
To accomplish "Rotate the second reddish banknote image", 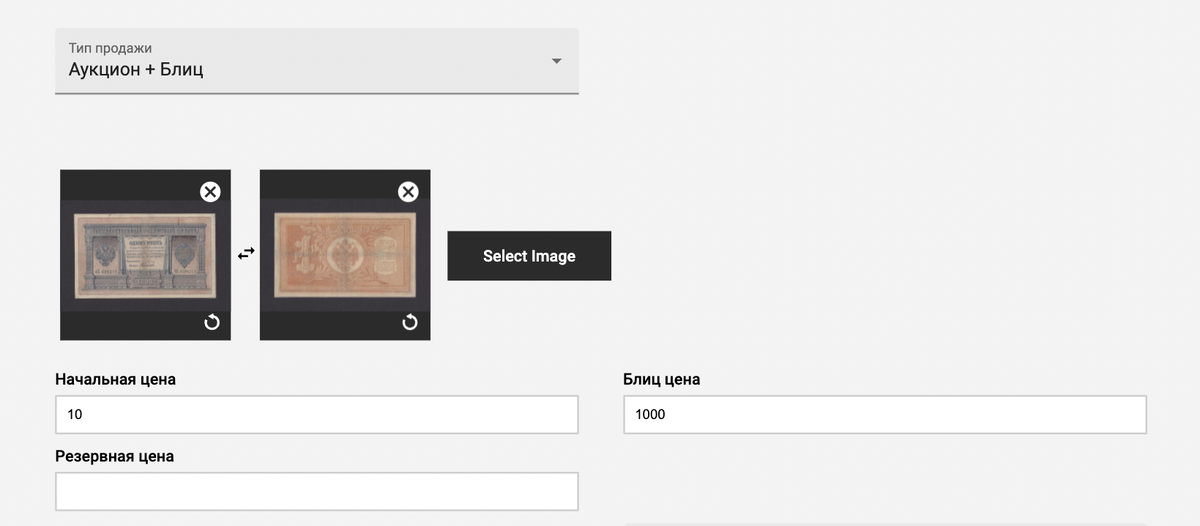I will coord(409,322).
